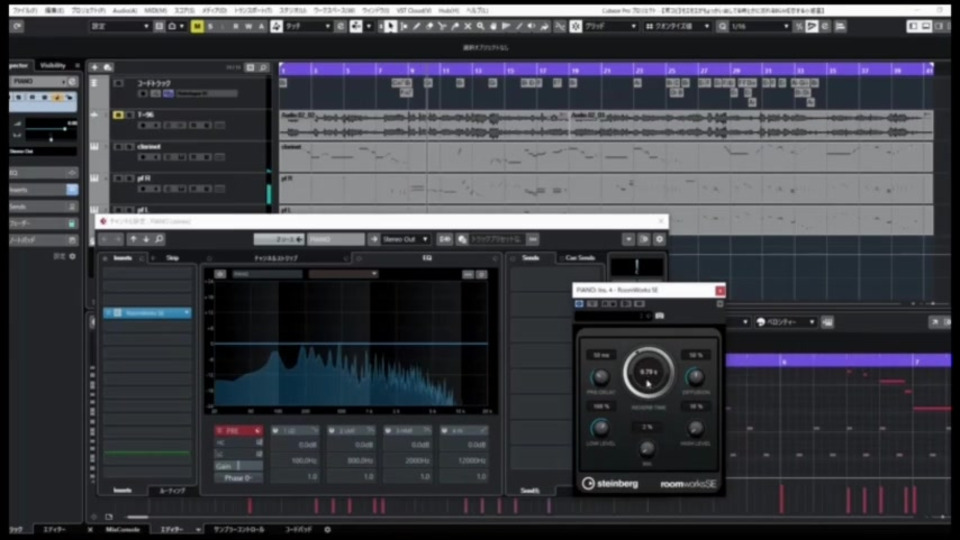
Task: Turn the RoomWorks Mix knob
Action: 647,449
